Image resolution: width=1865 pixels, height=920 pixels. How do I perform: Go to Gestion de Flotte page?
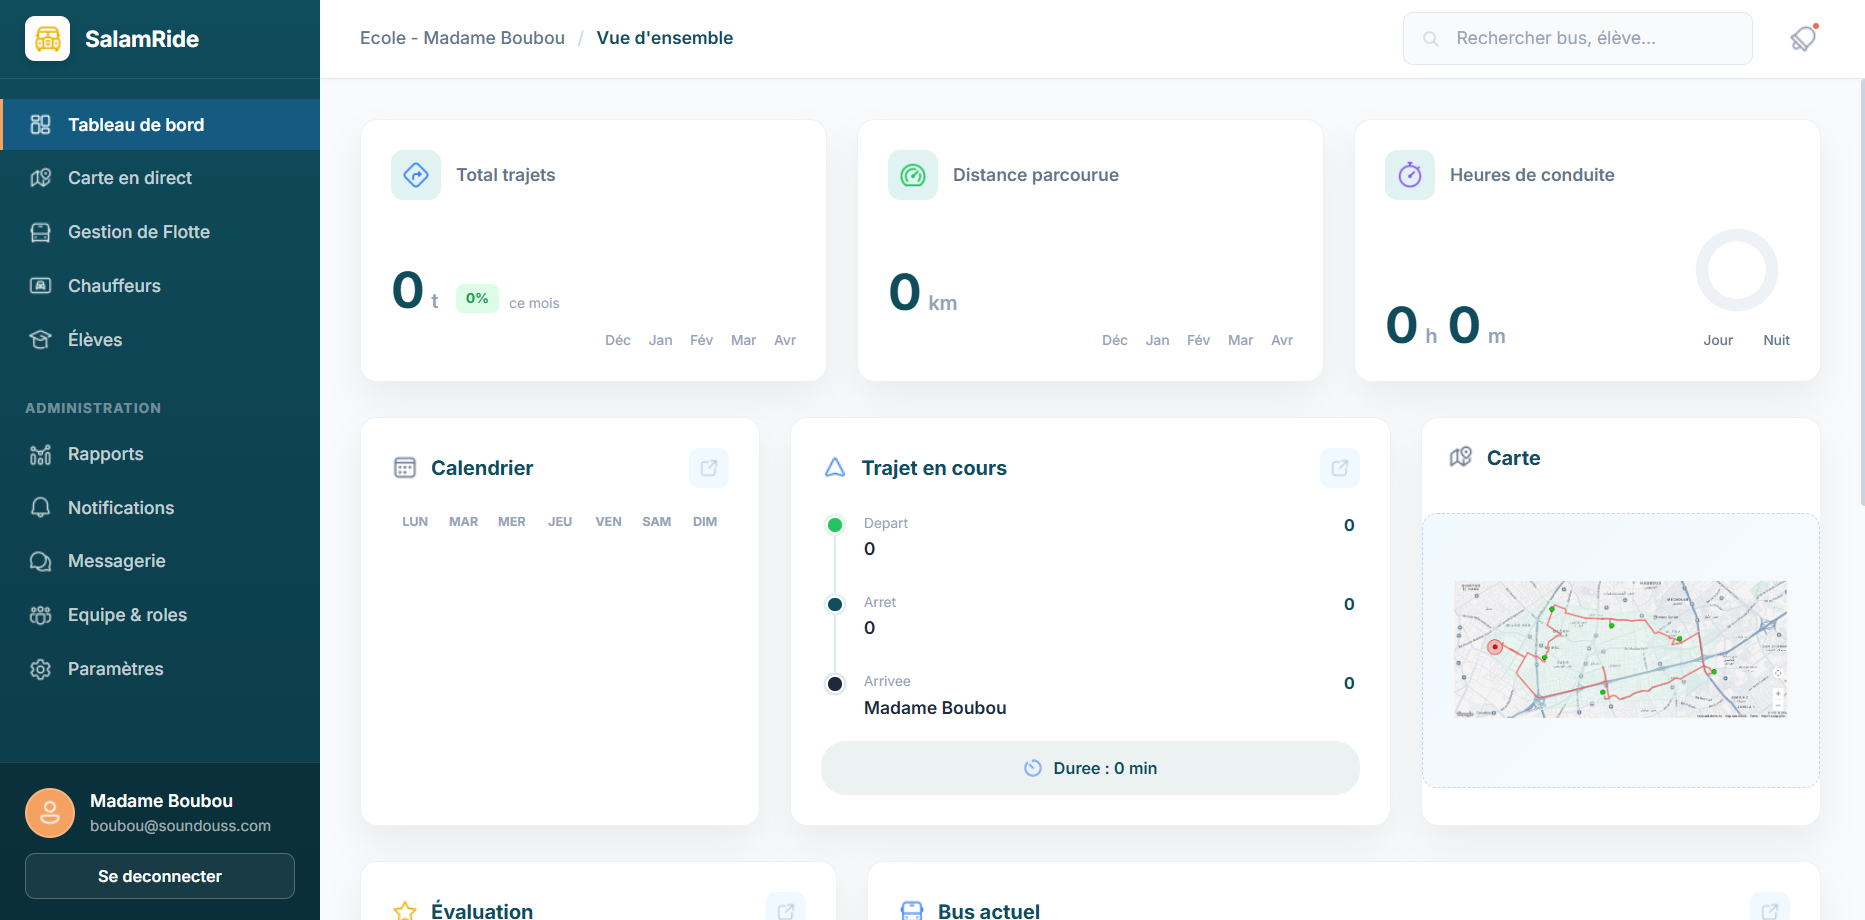(x=139, y=232)
